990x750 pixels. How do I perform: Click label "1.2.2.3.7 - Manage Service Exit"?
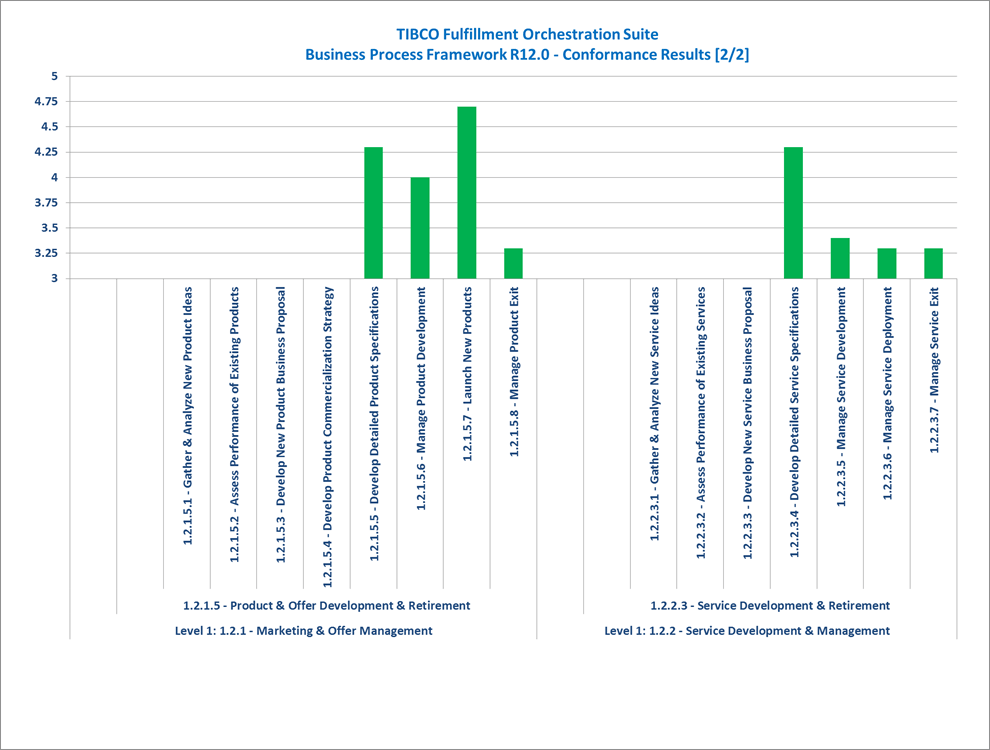click(x=934, y=369)
